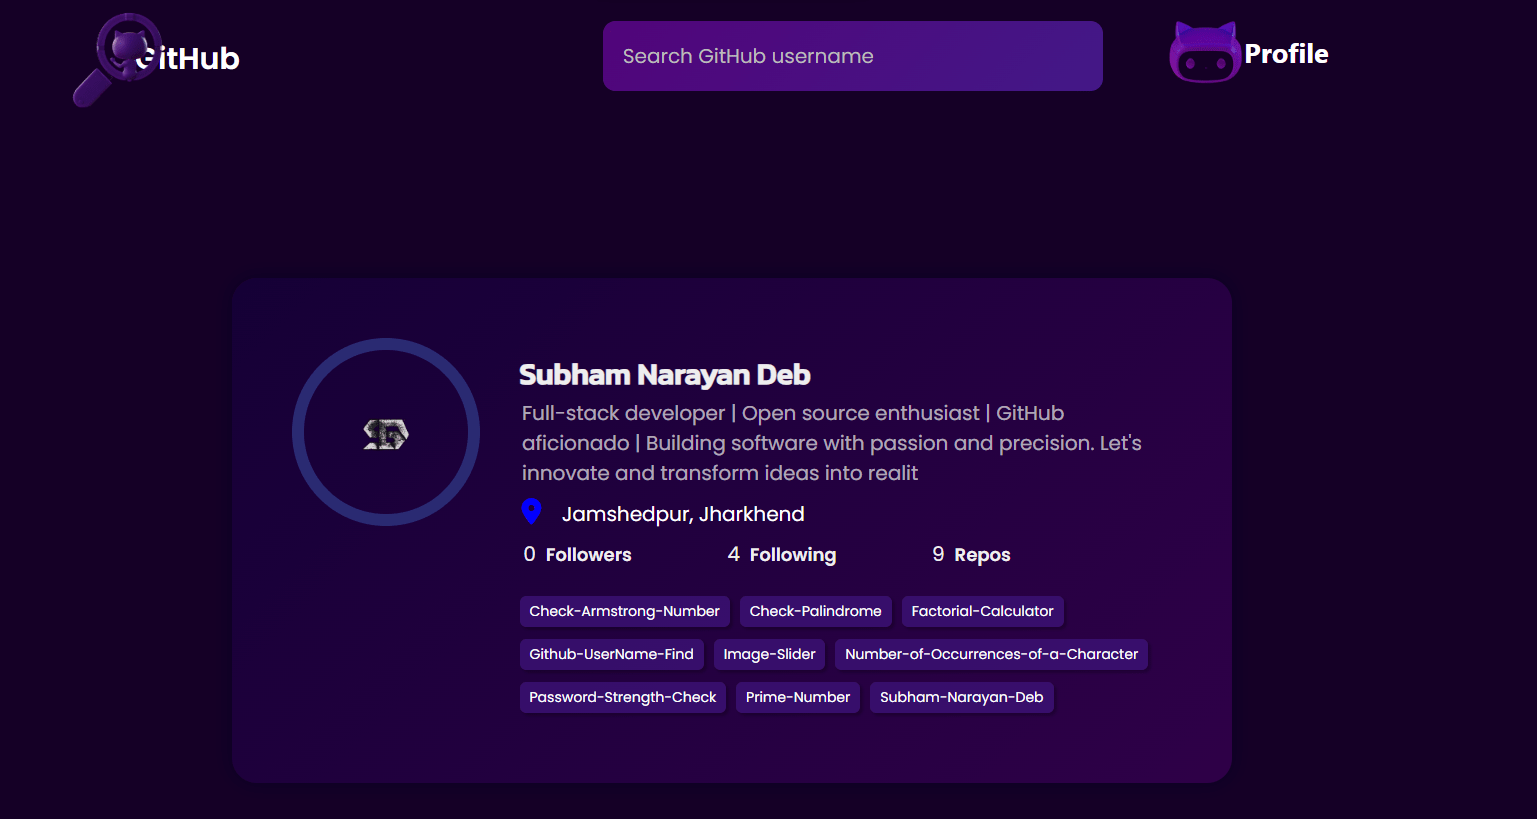Click the Search GitHub username field
This screenshot has height=819, width=1537.
(851, 56)
